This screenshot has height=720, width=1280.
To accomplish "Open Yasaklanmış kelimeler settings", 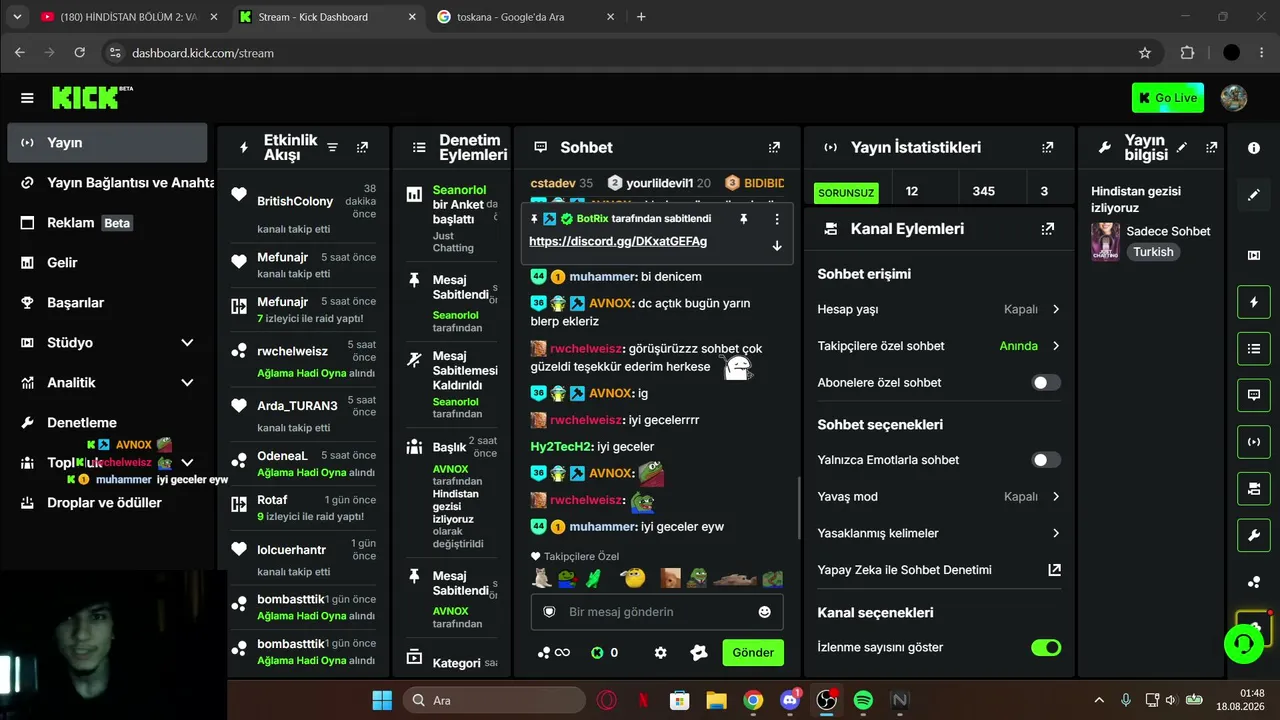I will click(939, 533).
